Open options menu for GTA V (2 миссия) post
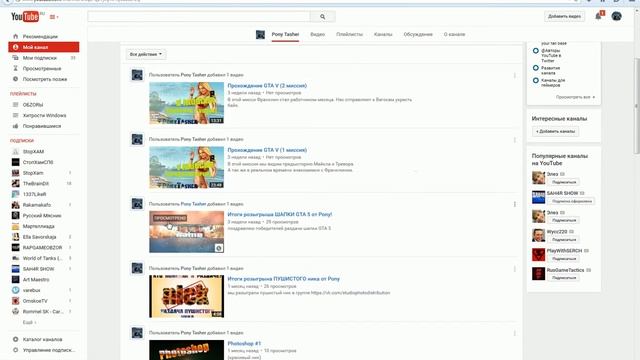640x360 pixels. click(515, 76)
